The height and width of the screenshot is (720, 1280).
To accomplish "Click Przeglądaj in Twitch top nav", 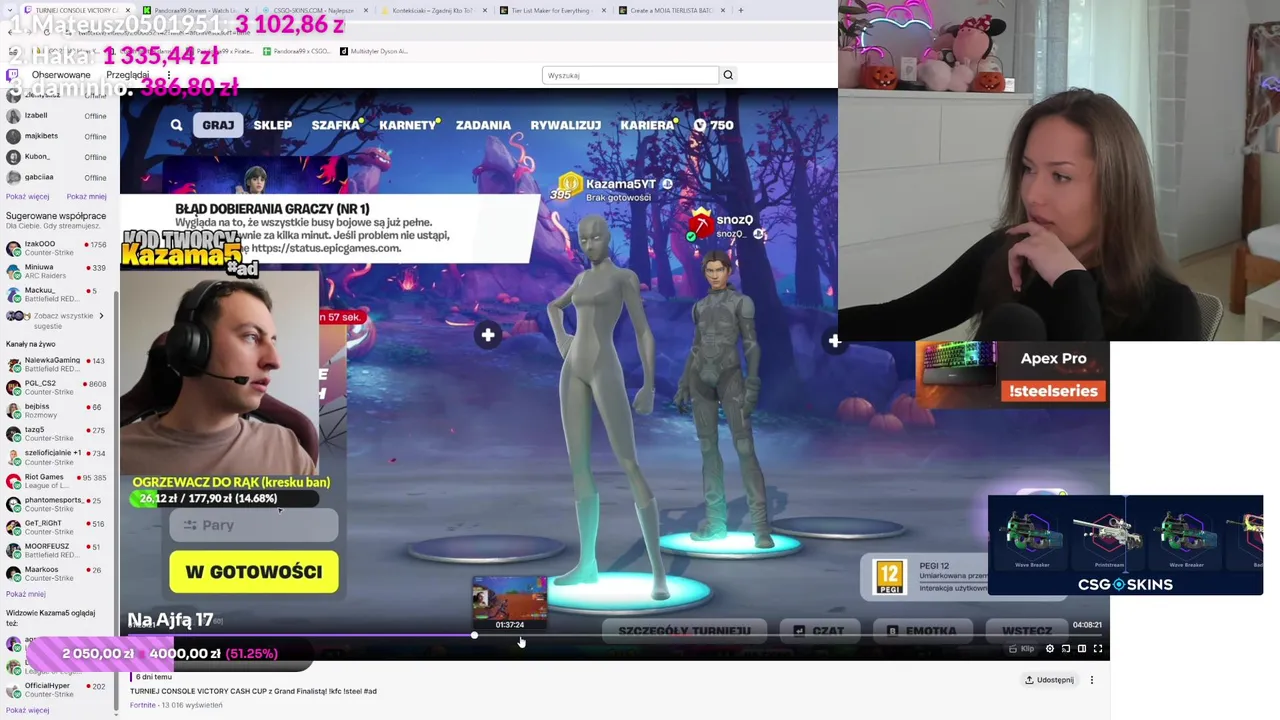I will pyautogui.click(x=127, y=75).
